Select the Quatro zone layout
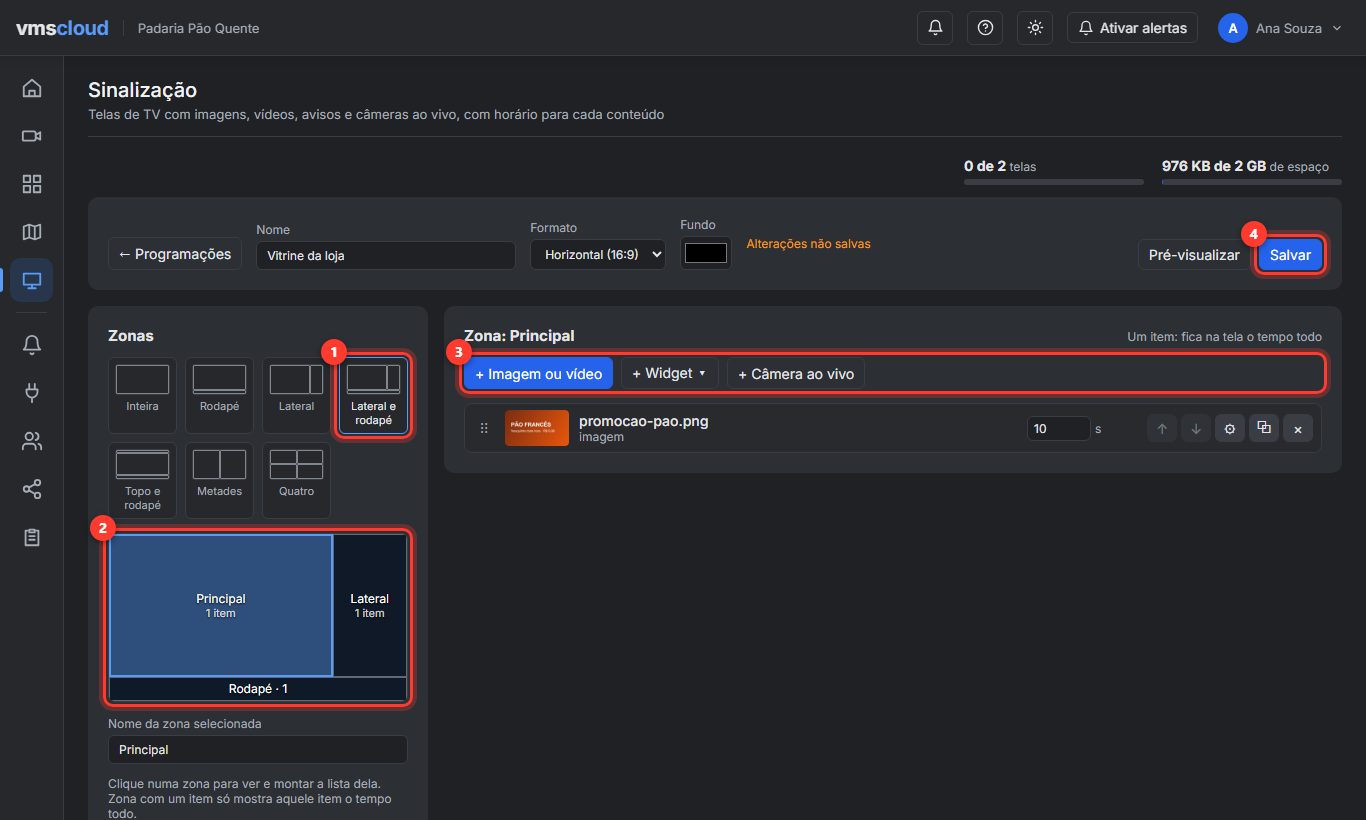The image size is (1366, 820). [296, 480]
